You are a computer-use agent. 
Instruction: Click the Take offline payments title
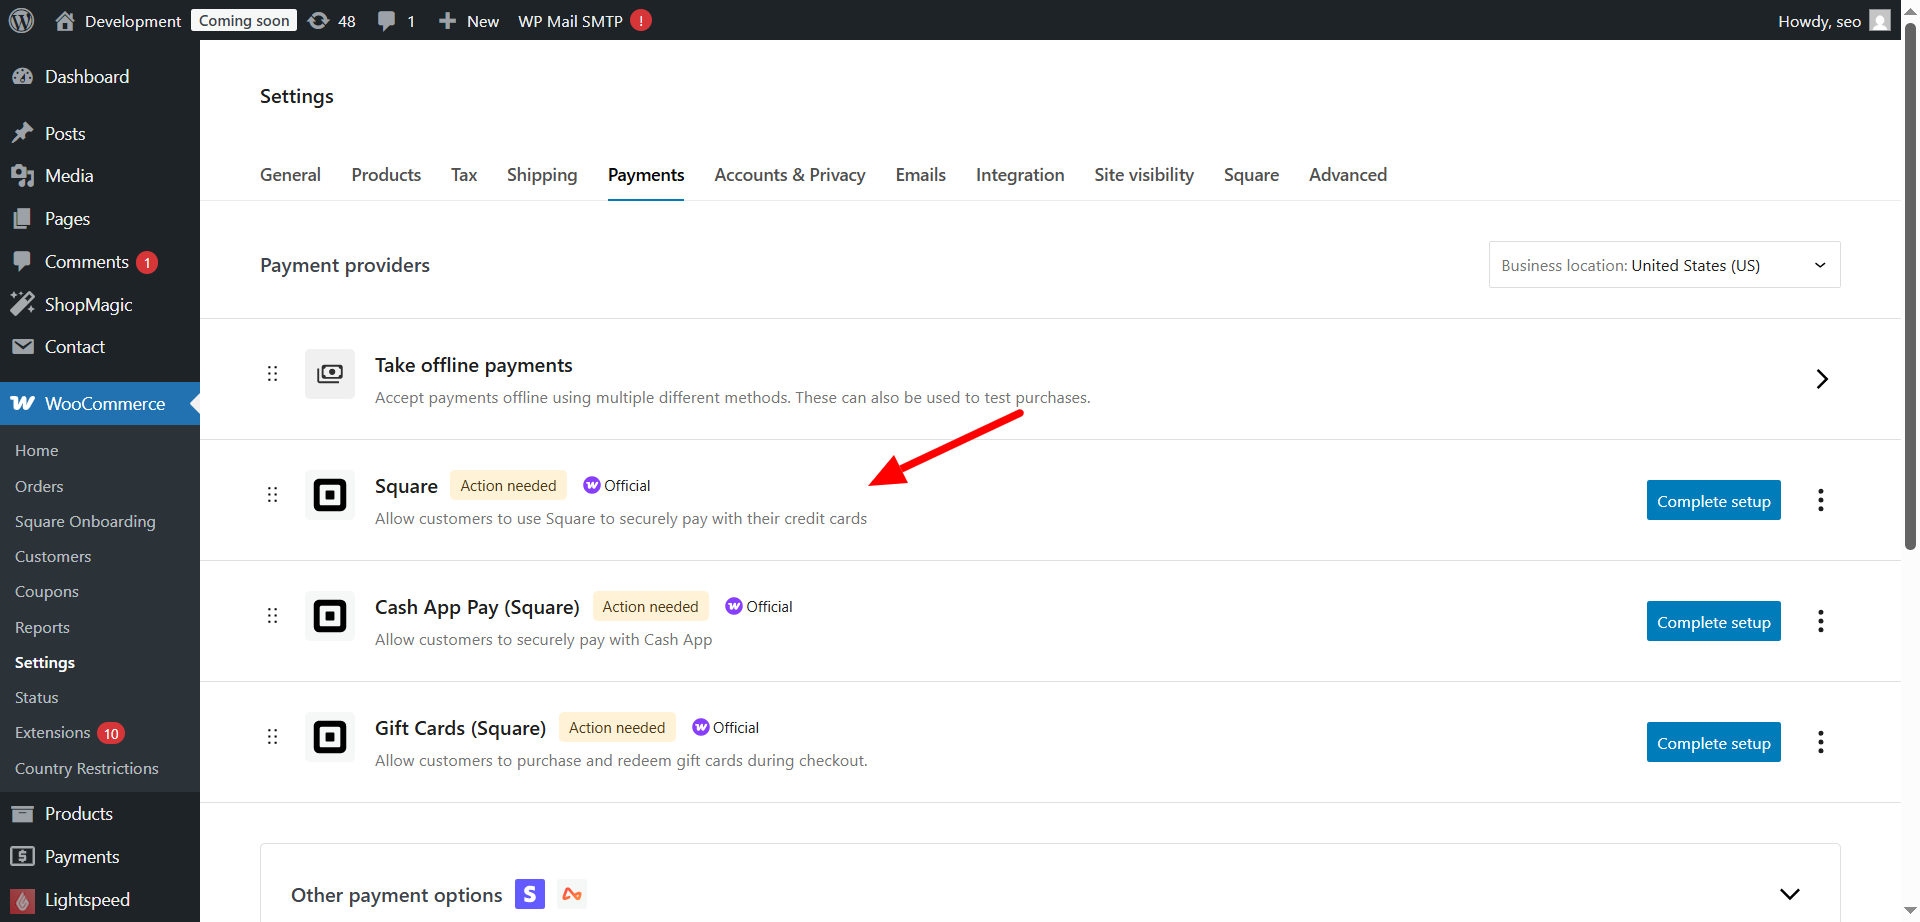(x=474, y=365)
